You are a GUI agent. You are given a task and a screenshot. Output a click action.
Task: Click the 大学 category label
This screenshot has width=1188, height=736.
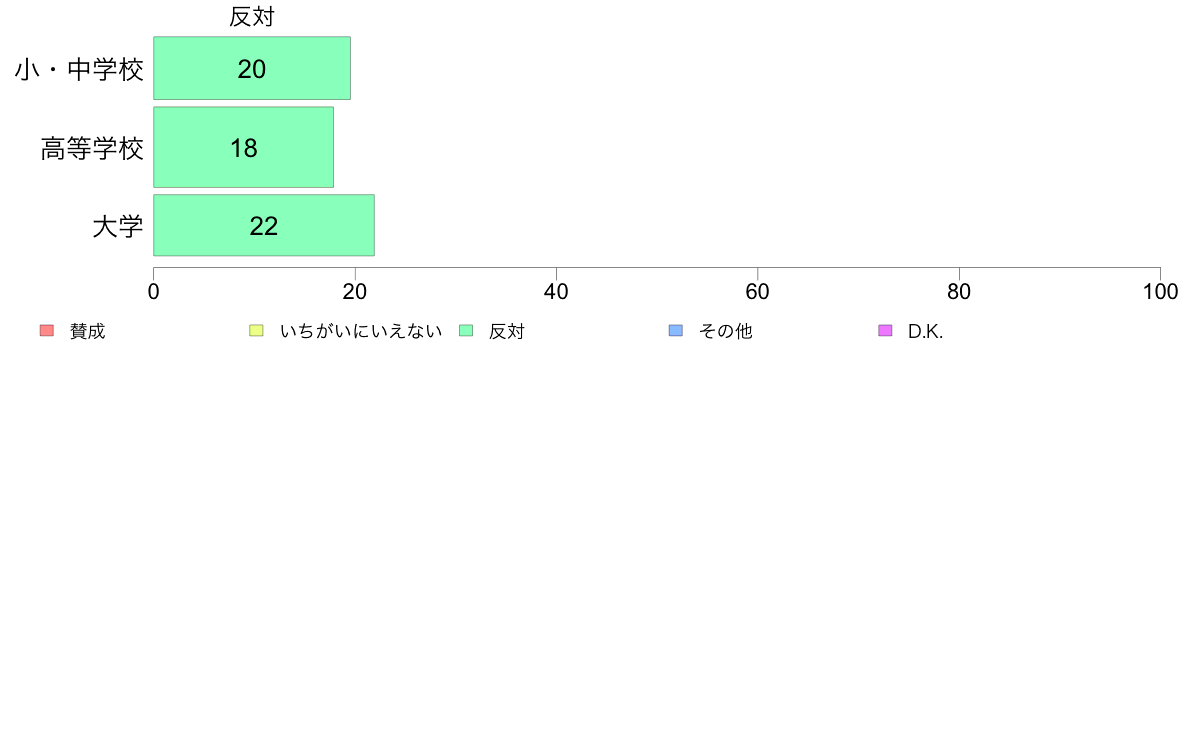coord(117,227)
